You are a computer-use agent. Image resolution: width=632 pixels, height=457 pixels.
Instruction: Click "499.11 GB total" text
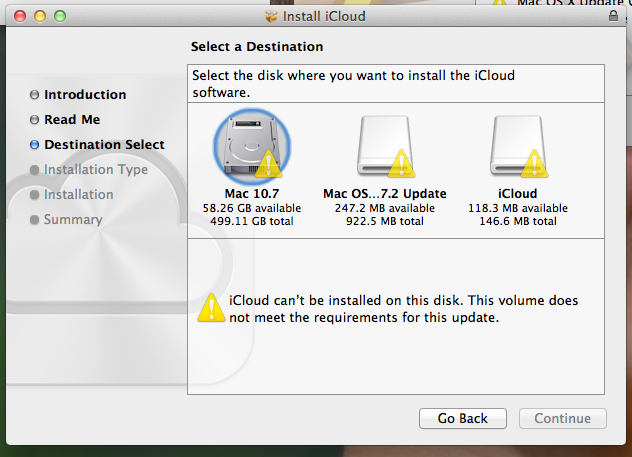[x=252, y=221]
